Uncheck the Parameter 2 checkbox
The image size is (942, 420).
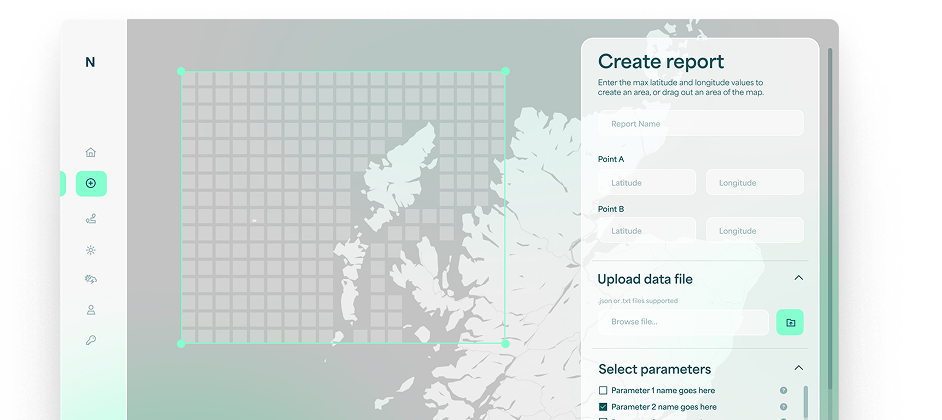(603, 407)
